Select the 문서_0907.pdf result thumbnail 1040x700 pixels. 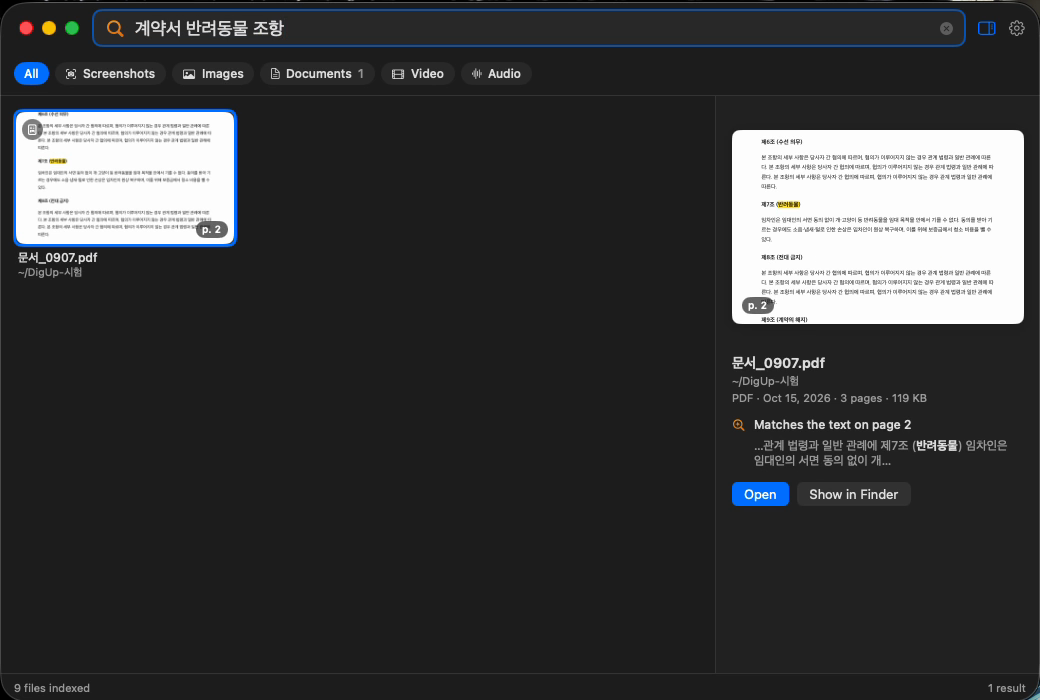[125, 178]
